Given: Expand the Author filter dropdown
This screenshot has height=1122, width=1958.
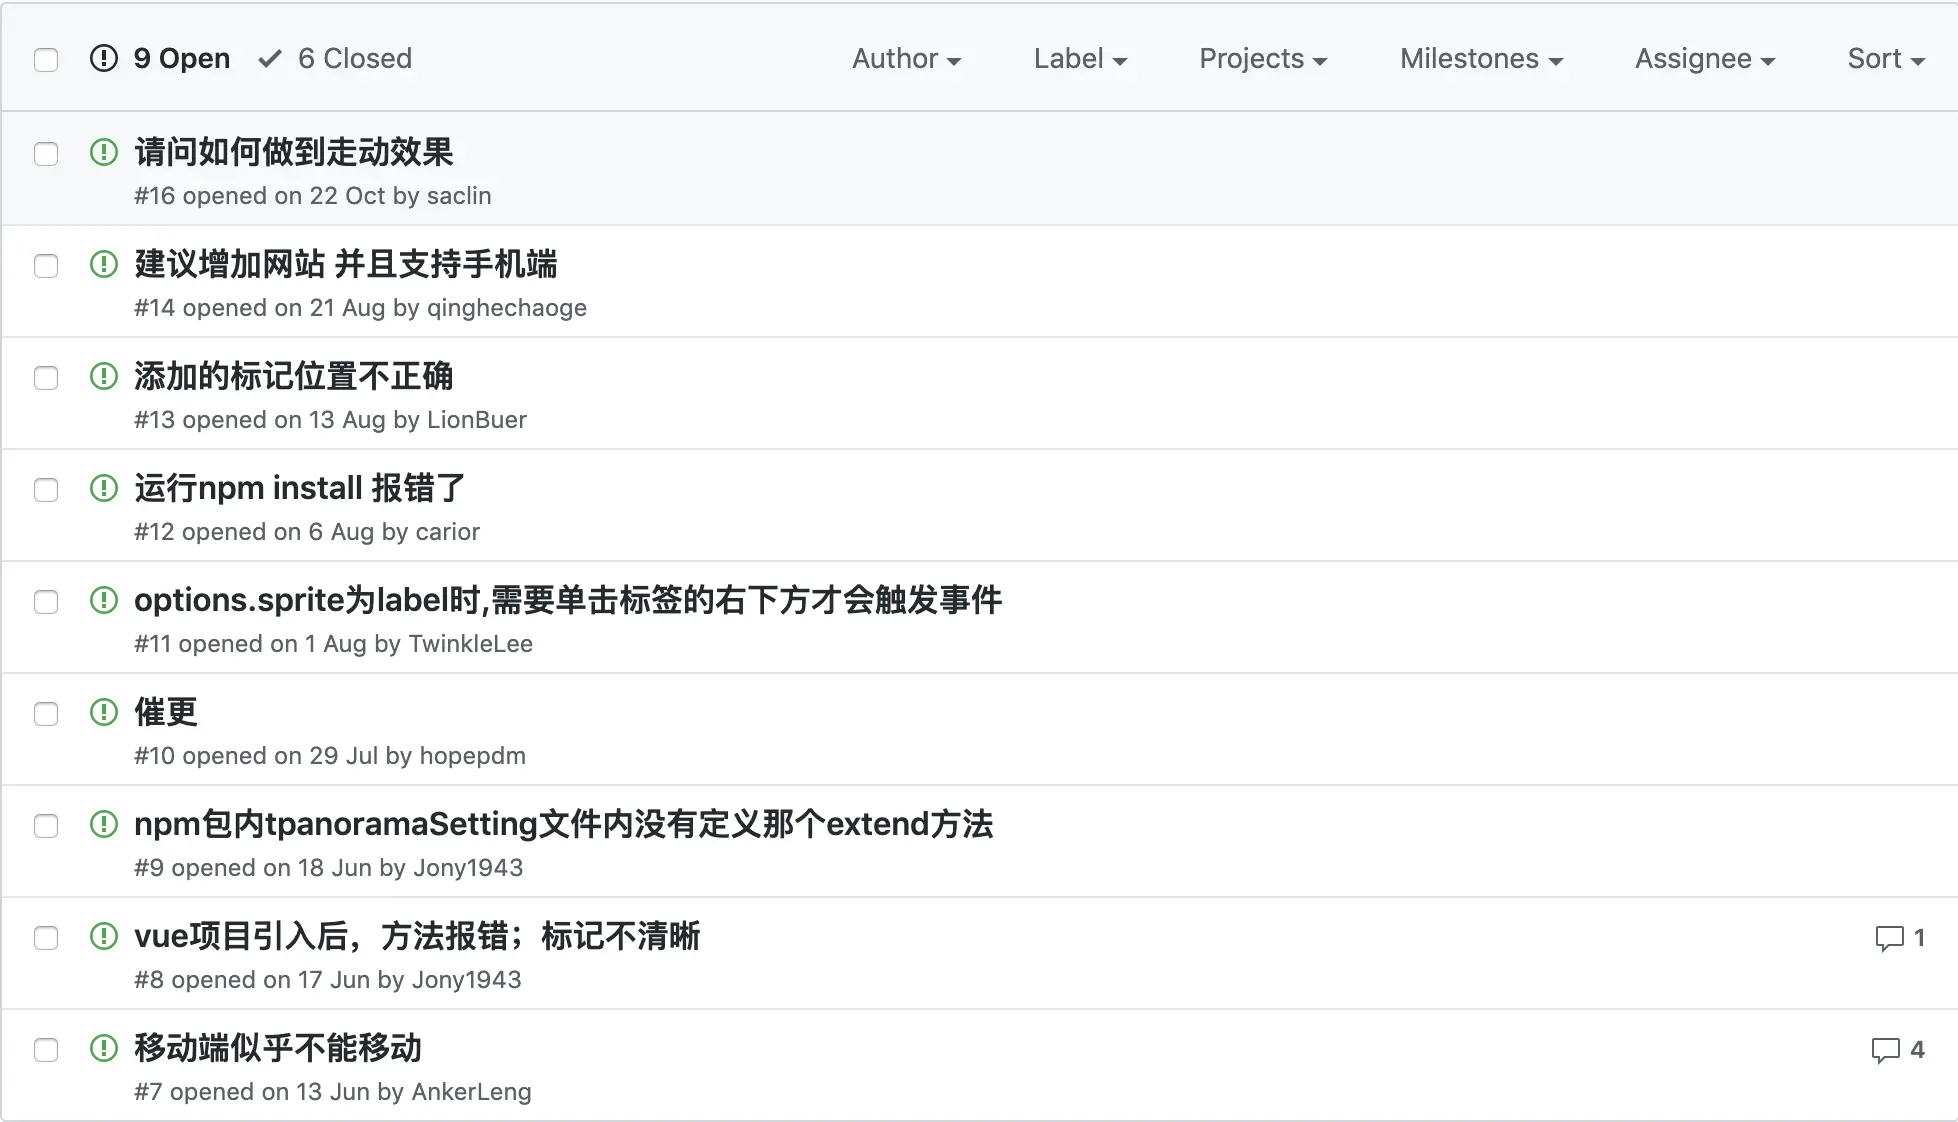Looking at the screenshot, I should click(x=906, y=59).
